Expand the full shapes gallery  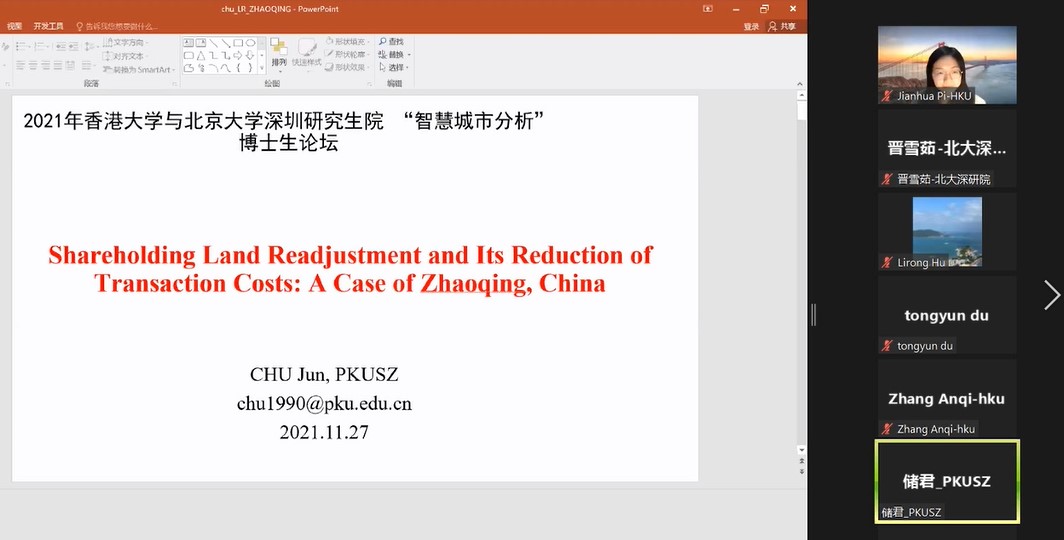(262, 68)
